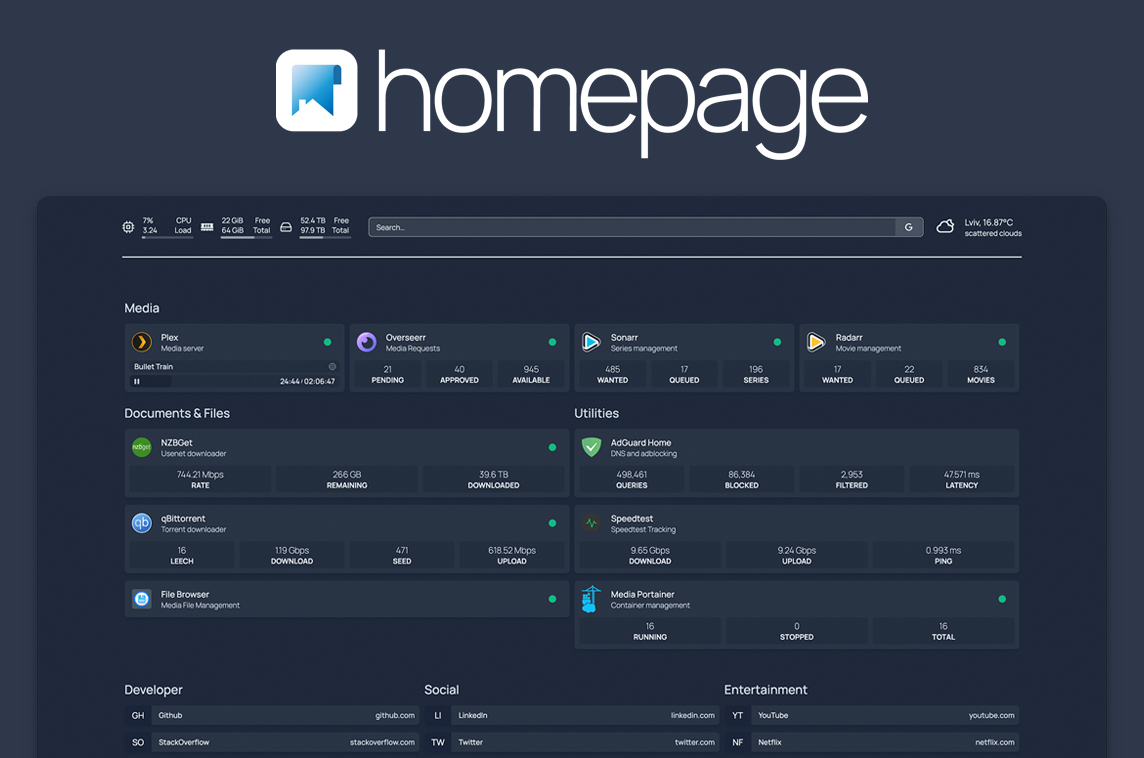Collapse the Utilities section header

coord(596,413)
